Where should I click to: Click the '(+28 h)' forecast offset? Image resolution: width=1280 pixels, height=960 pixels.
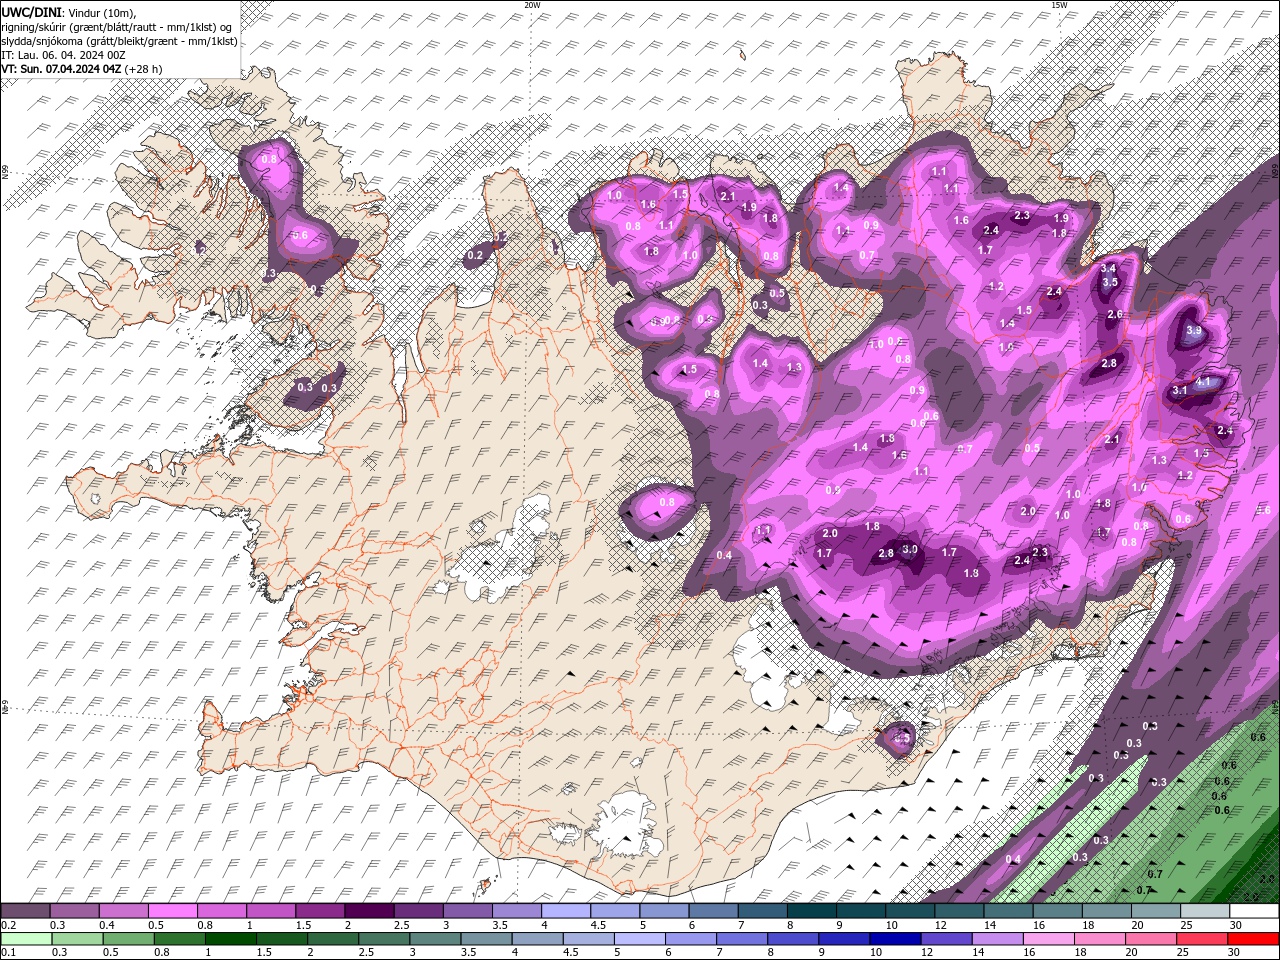pos(143,69)
